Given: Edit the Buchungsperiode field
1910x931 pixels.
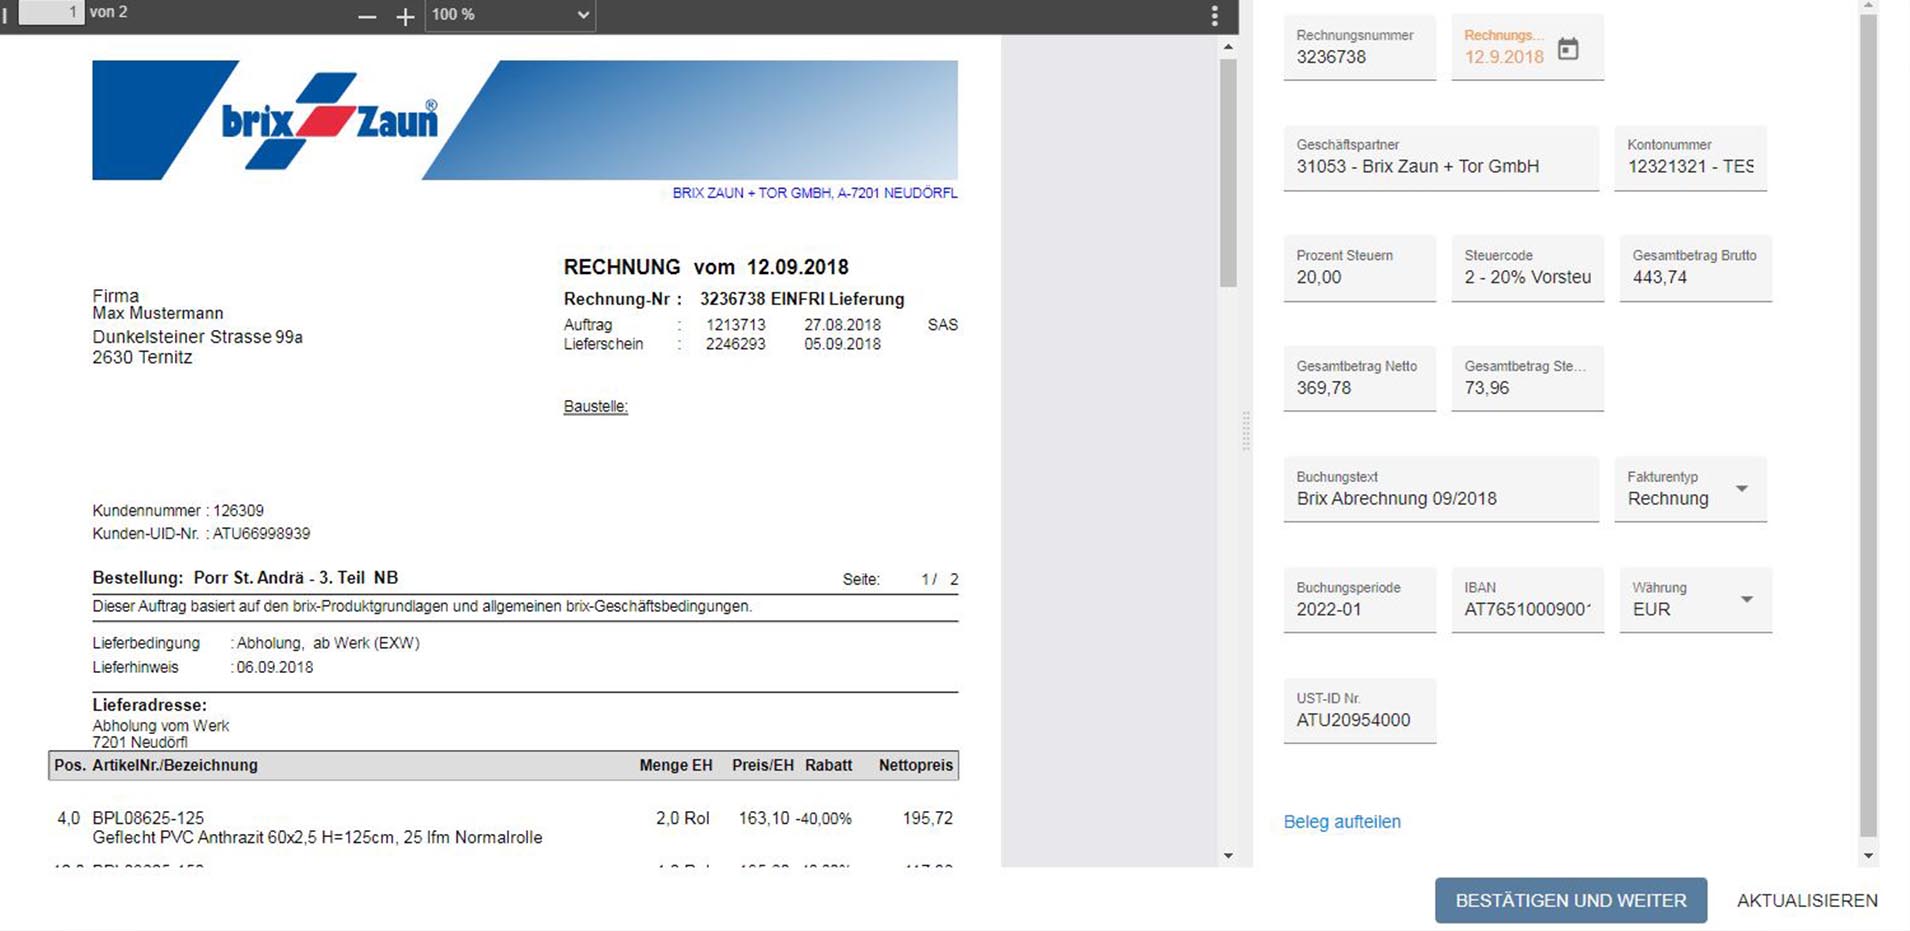Looking at the screenshot, I should coord(1359,600).
